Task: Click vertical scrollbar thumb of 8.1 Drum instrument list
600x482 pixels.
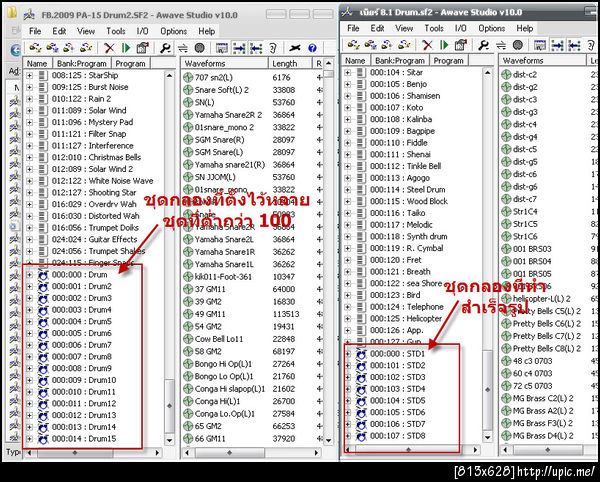Action: (487, 389)
